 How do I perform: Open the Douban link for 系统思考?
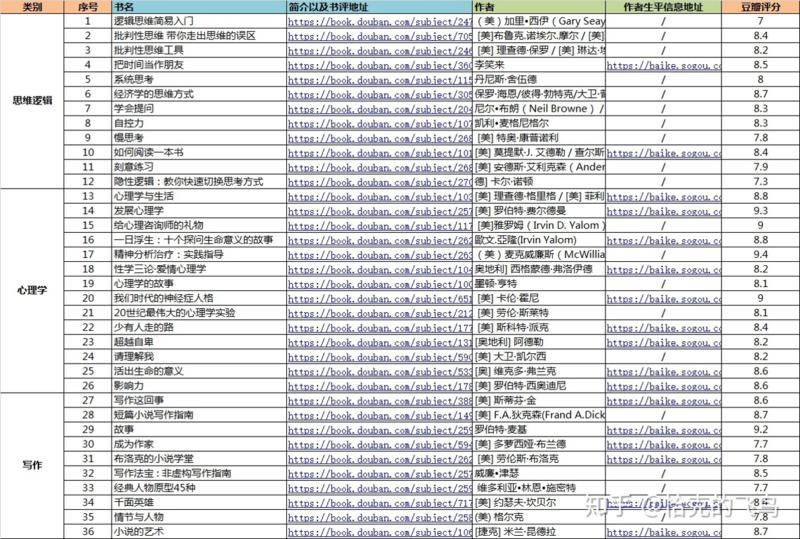(x=380, y=80)
